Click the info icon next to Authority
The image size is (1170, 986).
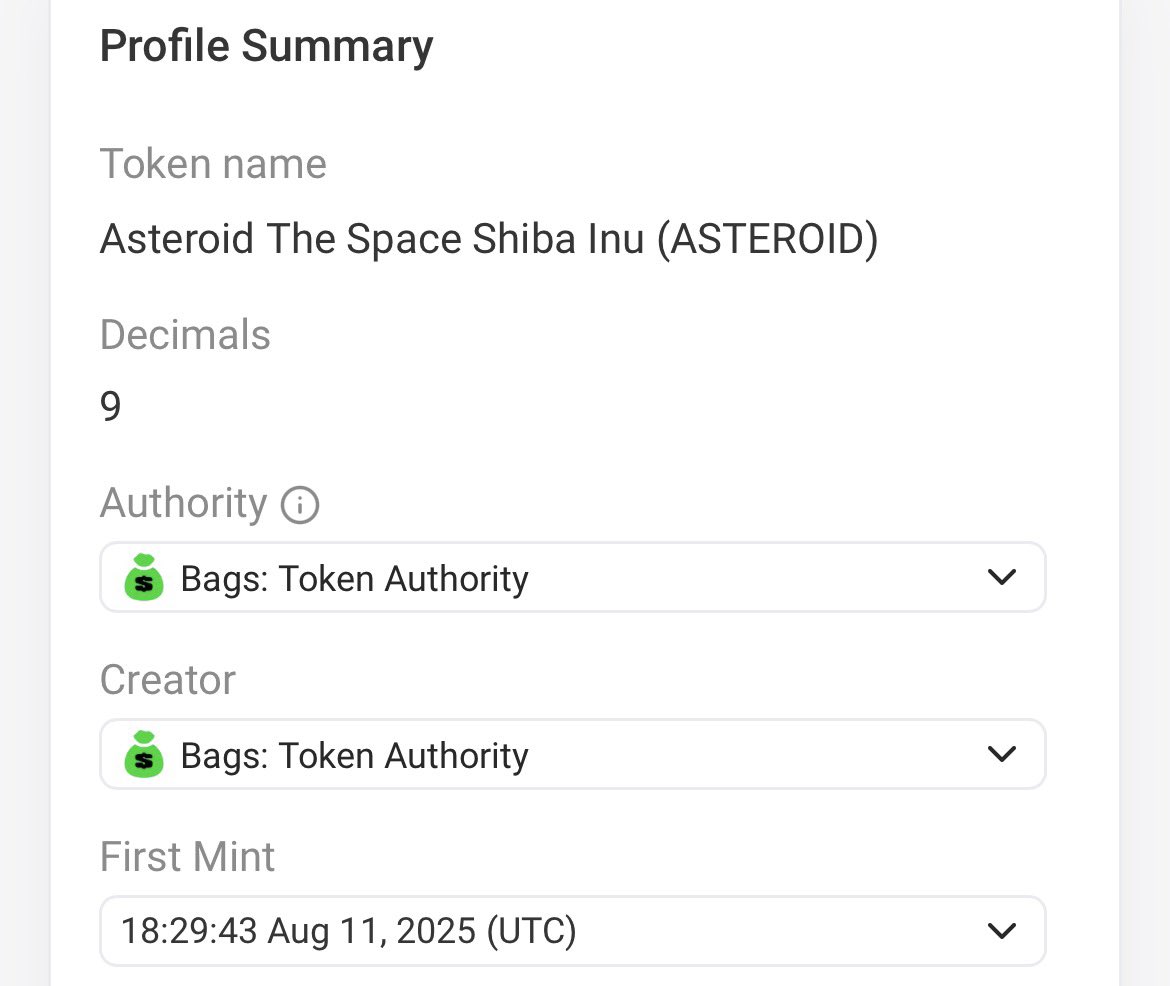pyautogui.click(x=300, y=505)
